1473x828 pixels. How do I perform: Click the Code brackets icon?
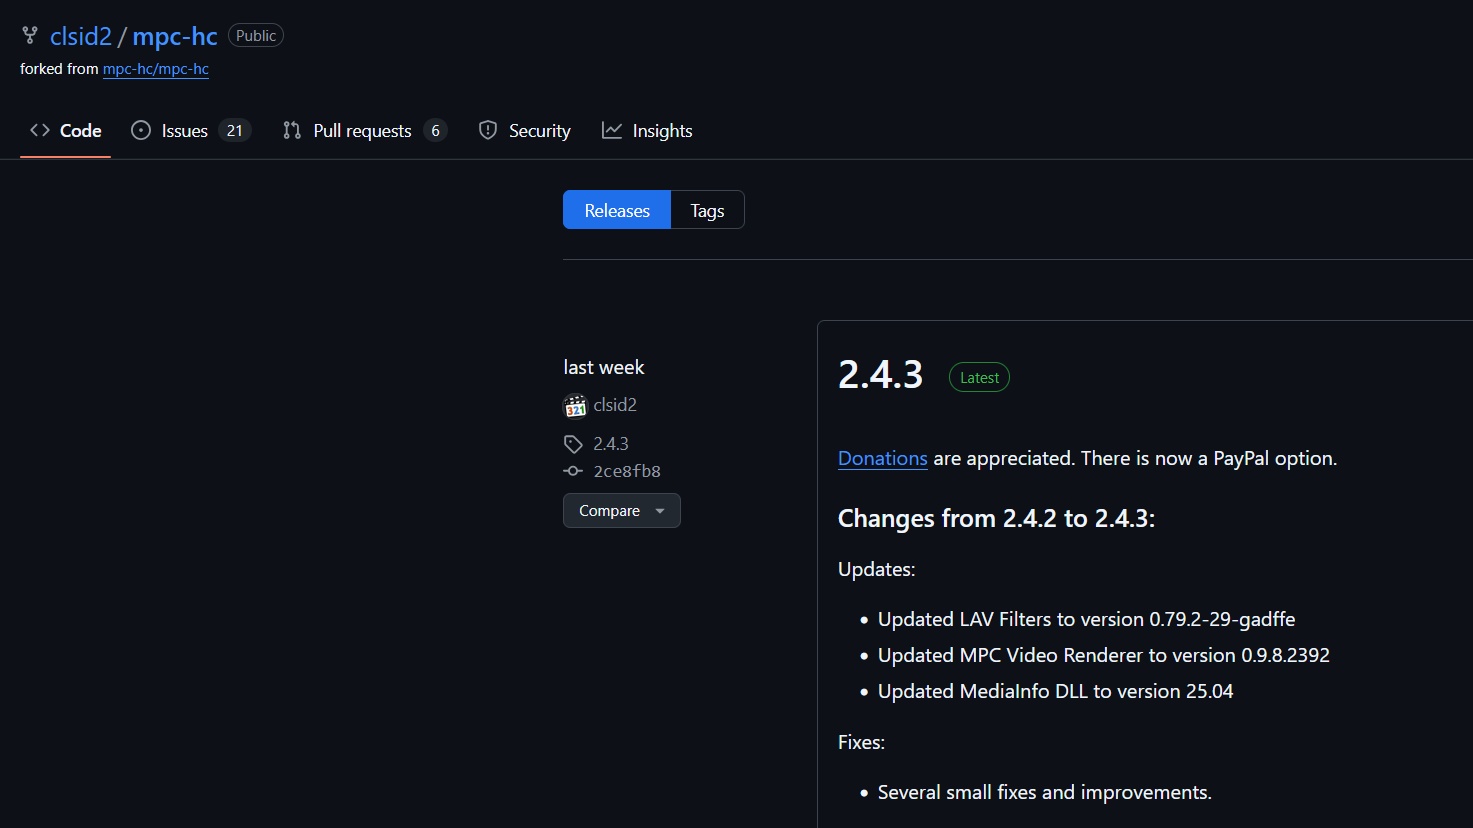coord(40,130)
